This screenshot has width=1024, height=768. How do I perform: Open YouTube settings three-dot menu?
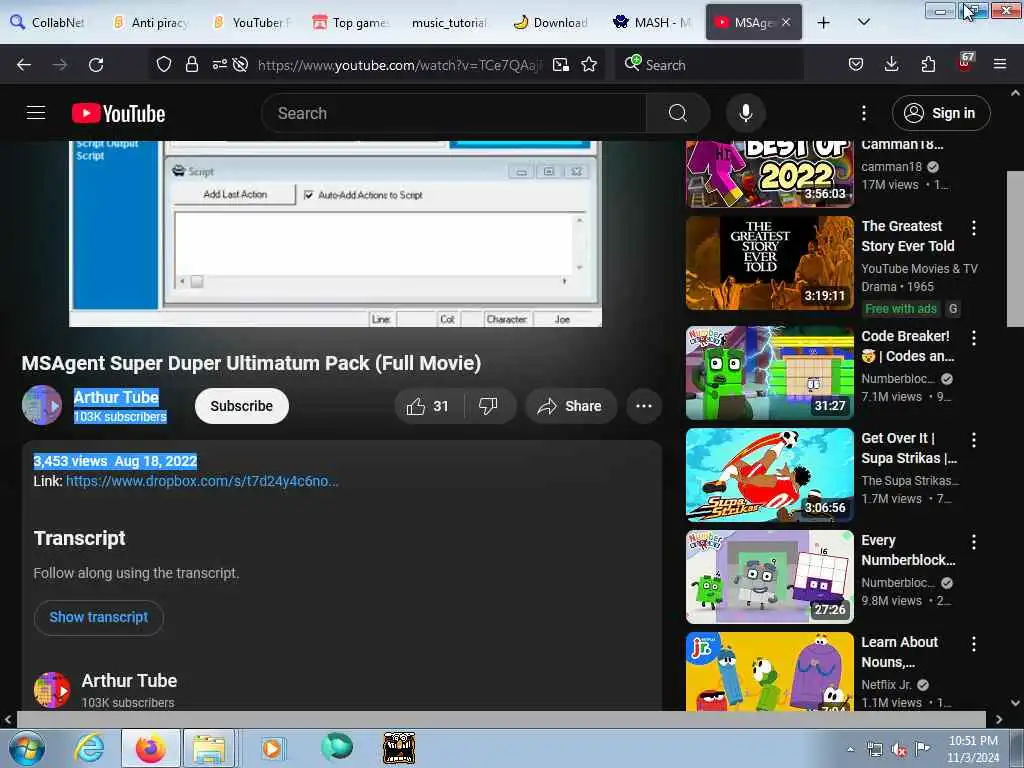pyautogui.click(x=864, y=113)
